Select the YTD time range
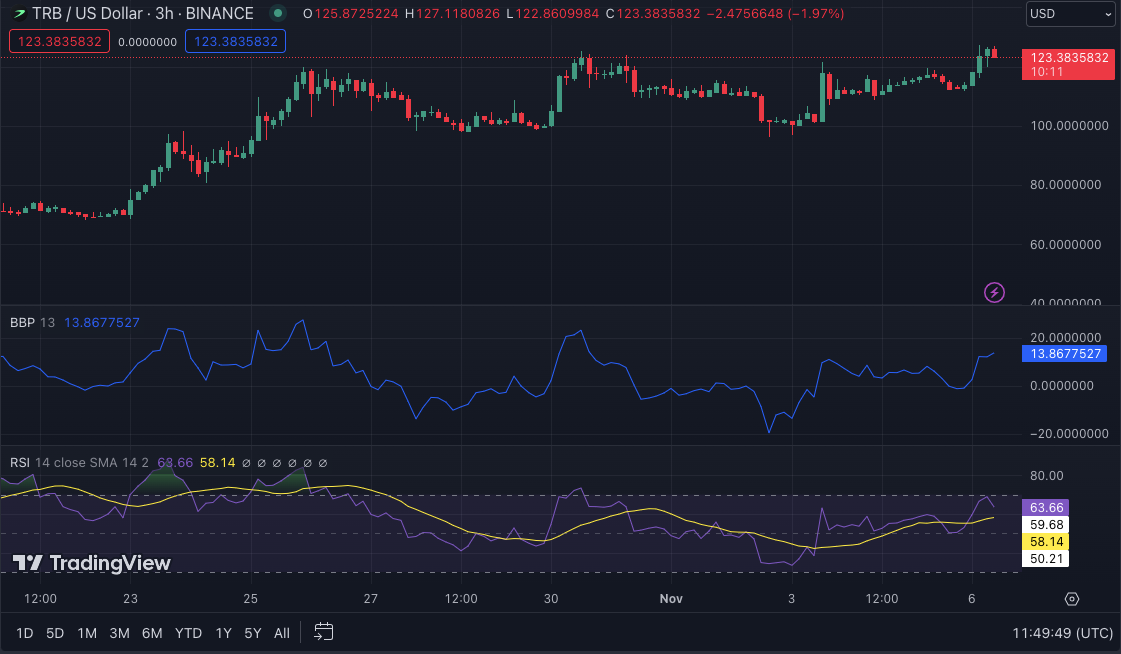 point(188,633)
